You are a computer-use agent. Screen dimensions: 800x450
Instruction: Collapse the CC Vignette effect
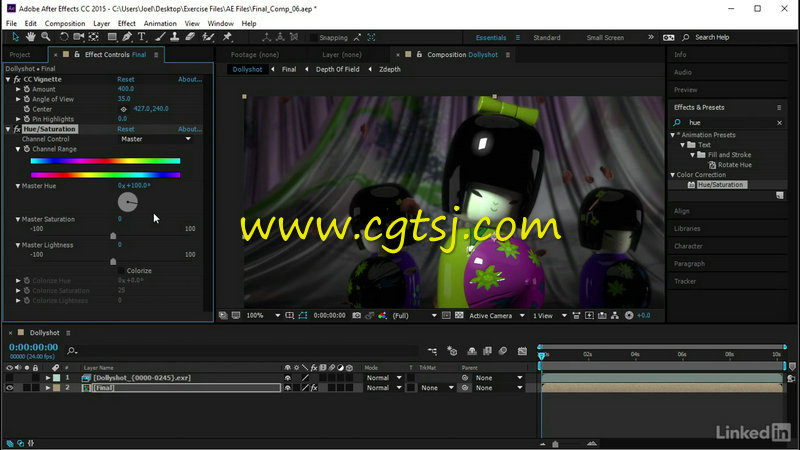pyautogui.click(x=8, y=80)
